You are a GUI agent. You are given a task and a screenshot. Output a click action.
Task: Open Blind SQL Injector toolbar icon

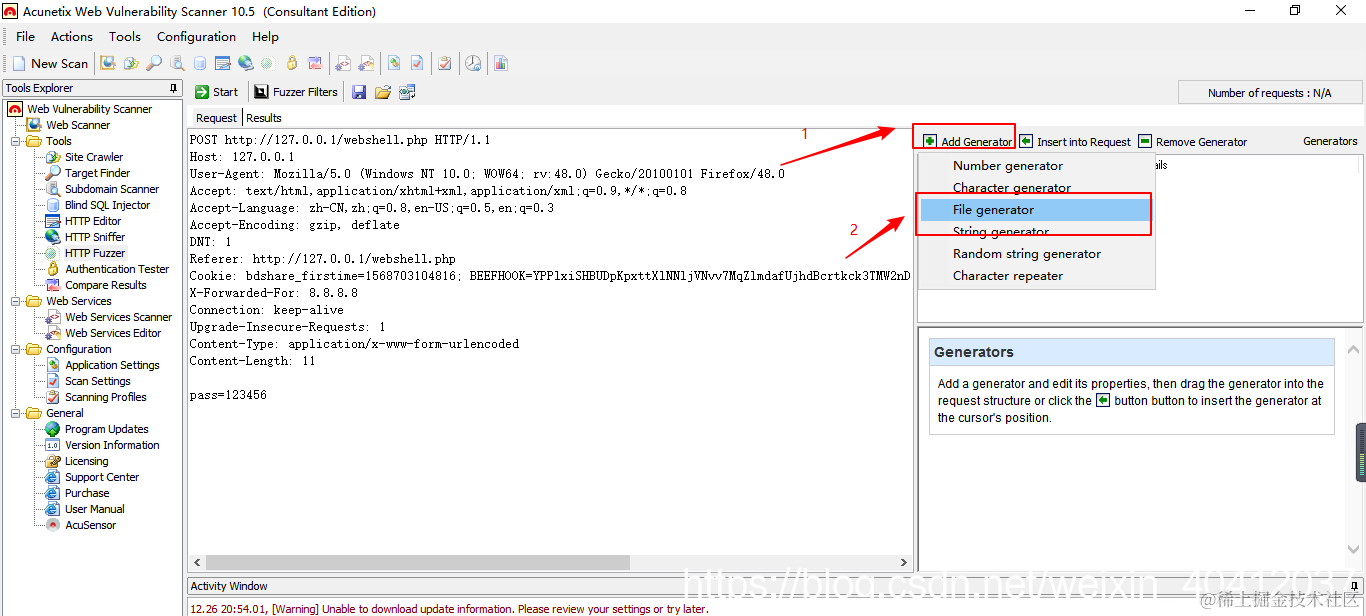(x=200, y=63)
